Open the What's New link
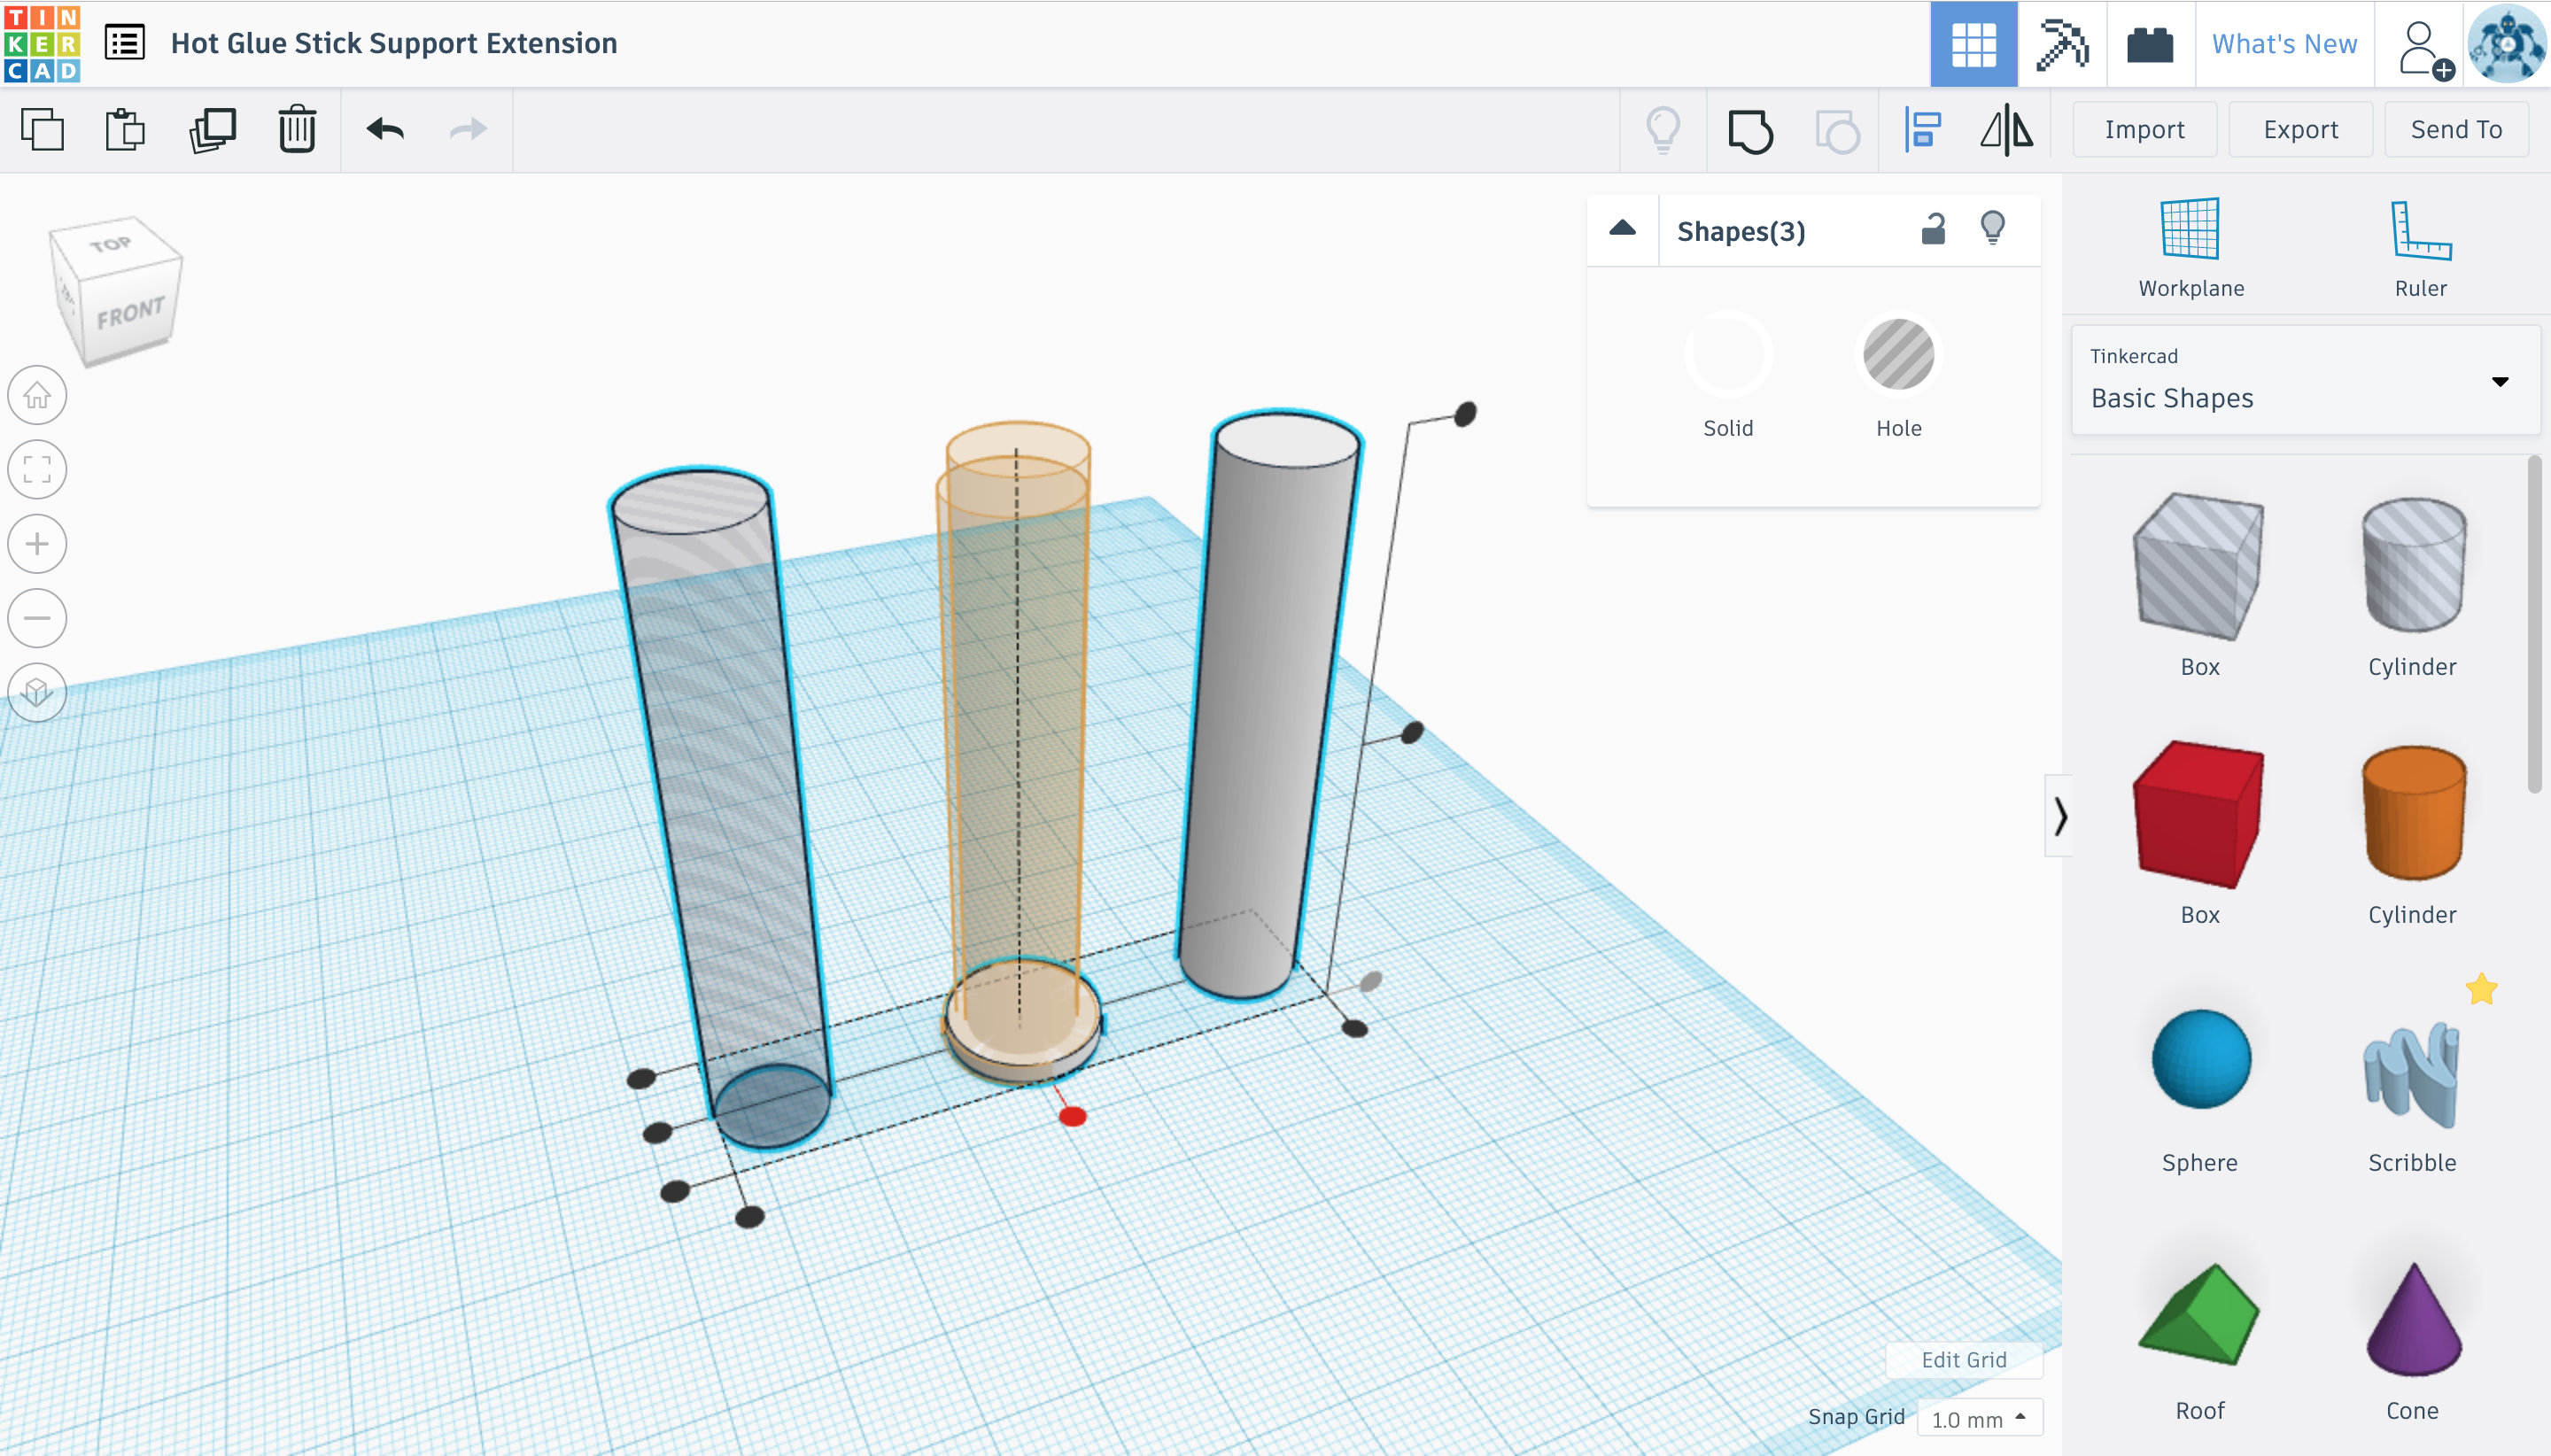 (x=2283, y=44)
